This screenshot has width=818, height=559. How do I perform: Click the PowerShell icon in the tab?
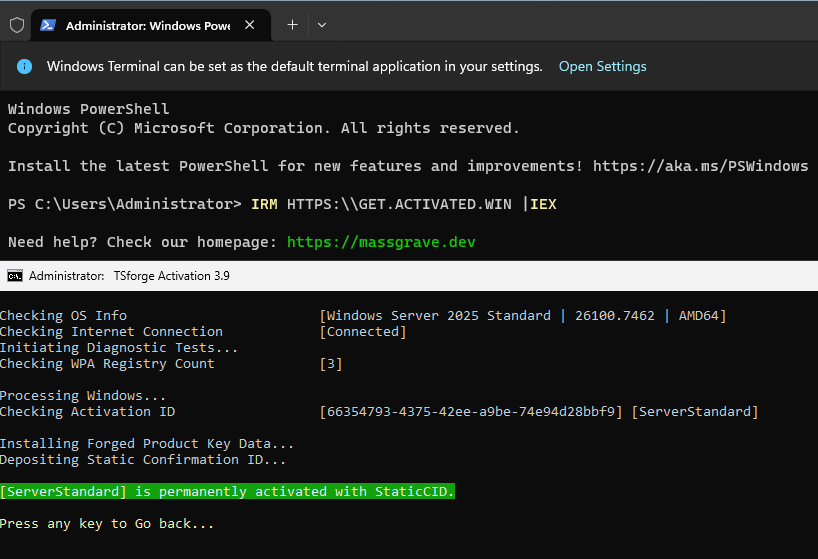pyautogui.click(x=48, y=25)
